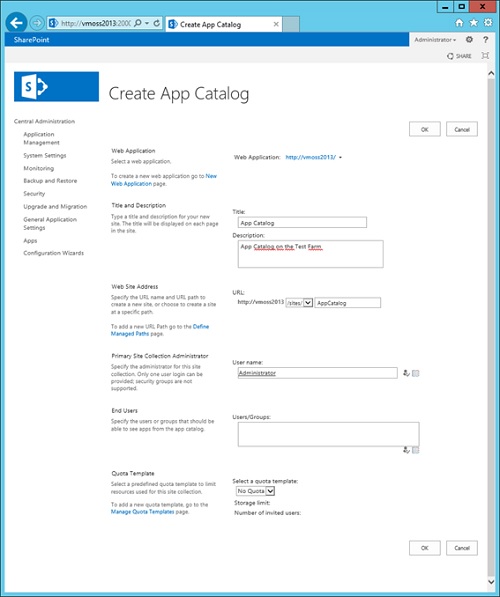The image size is (500, 597).
Task: Close the Create App Catalog tab
Action: coord(276,24)
